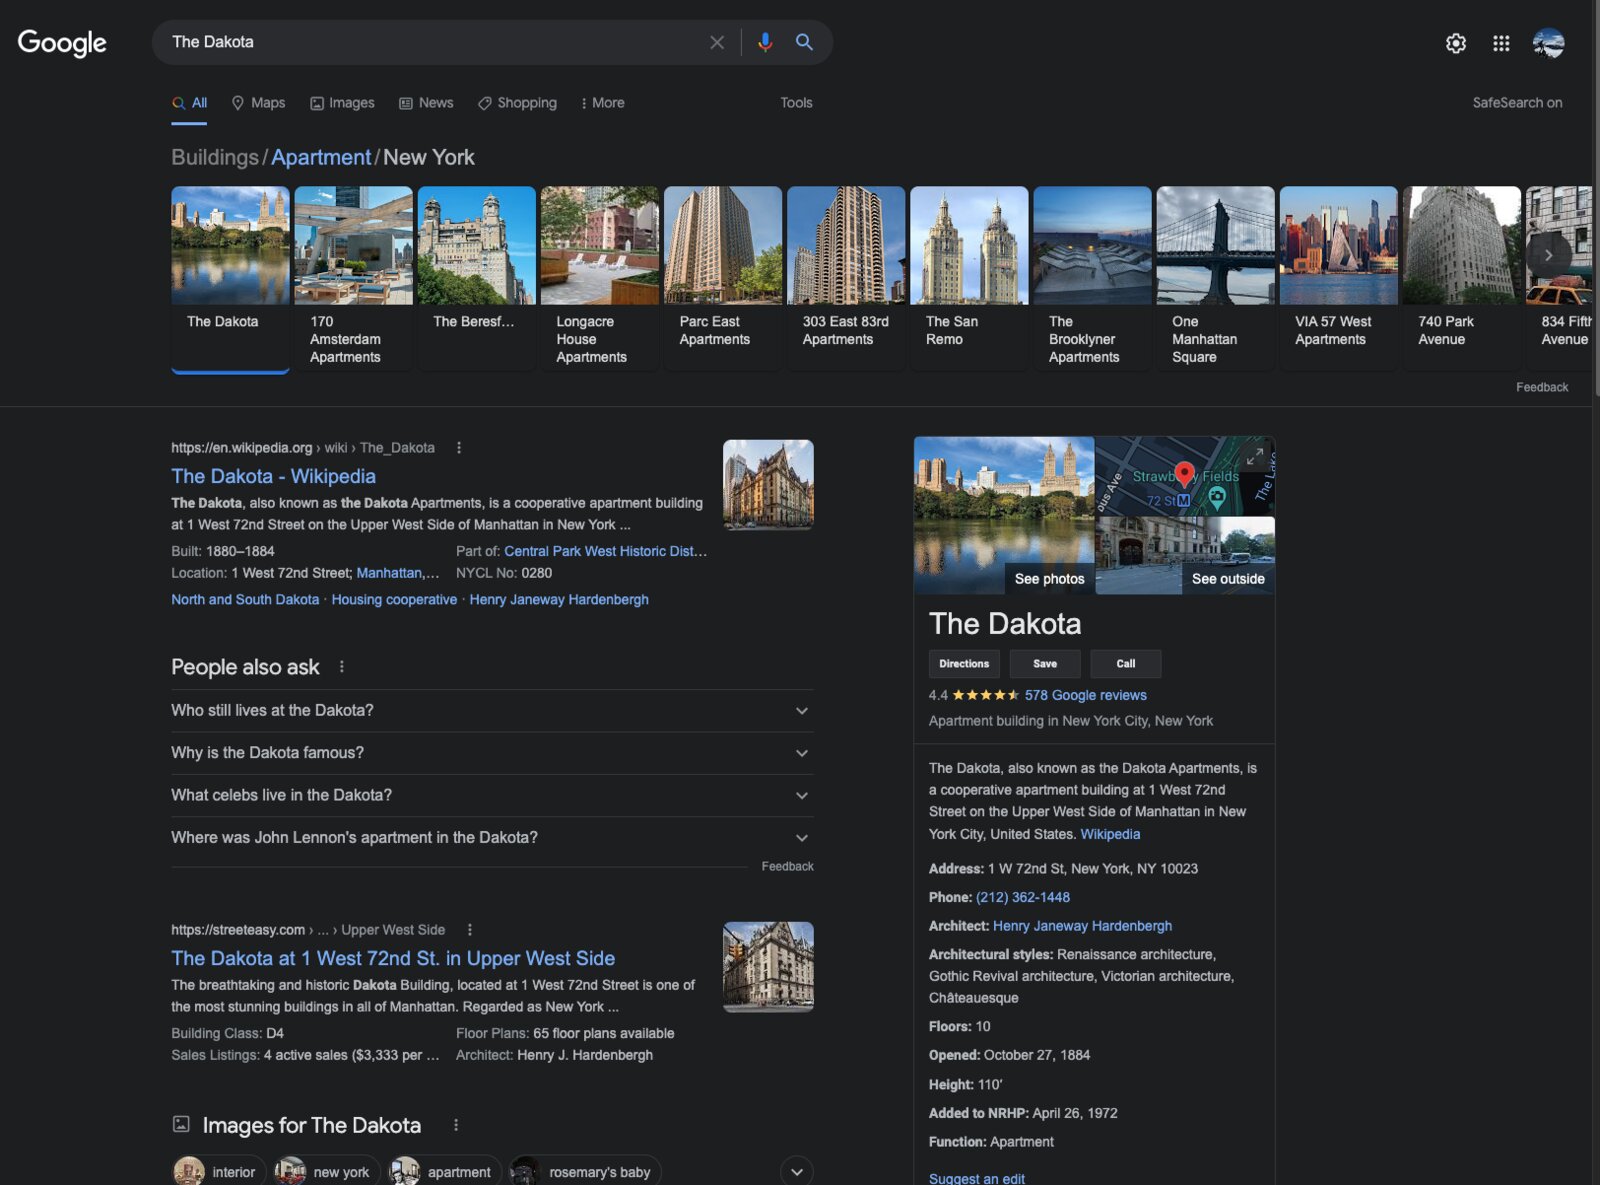Expand the map in knowledge panel

coord(1255,456)
